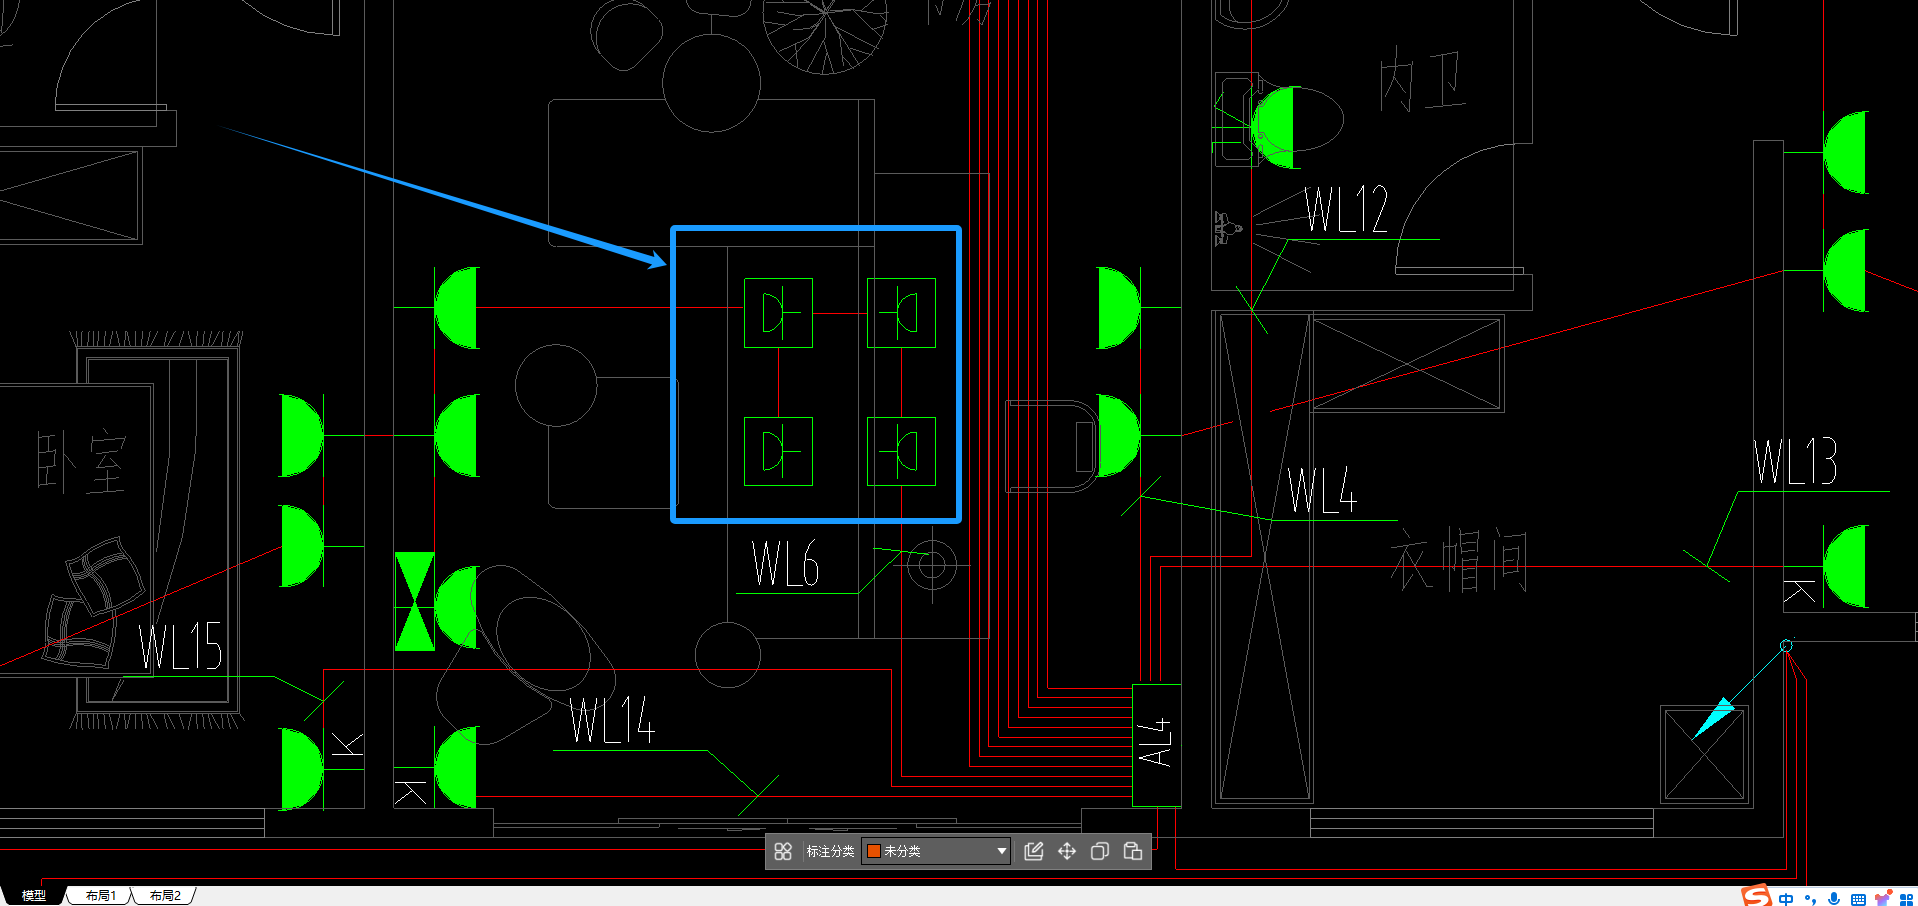
Task: Select the WL14 circuit label
Action: tap(612, 720)
